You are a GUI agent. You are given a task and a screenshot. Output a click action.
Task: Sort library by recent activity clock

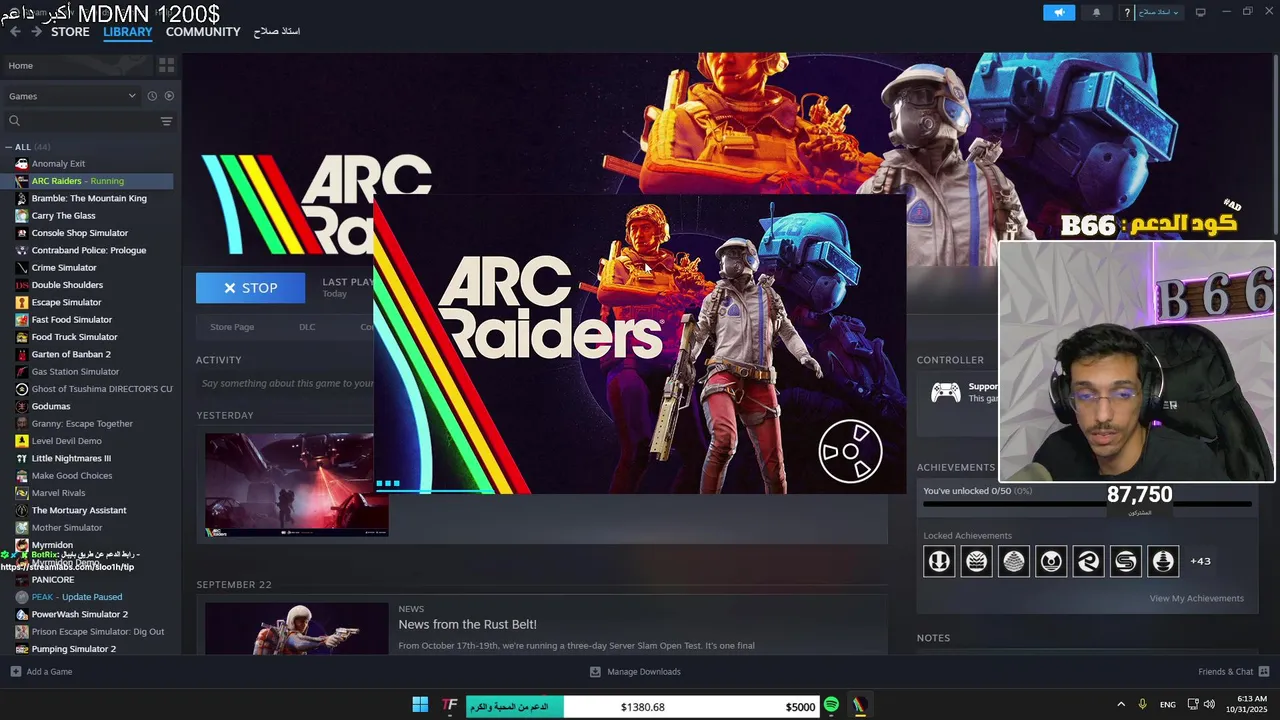(152, 96)
